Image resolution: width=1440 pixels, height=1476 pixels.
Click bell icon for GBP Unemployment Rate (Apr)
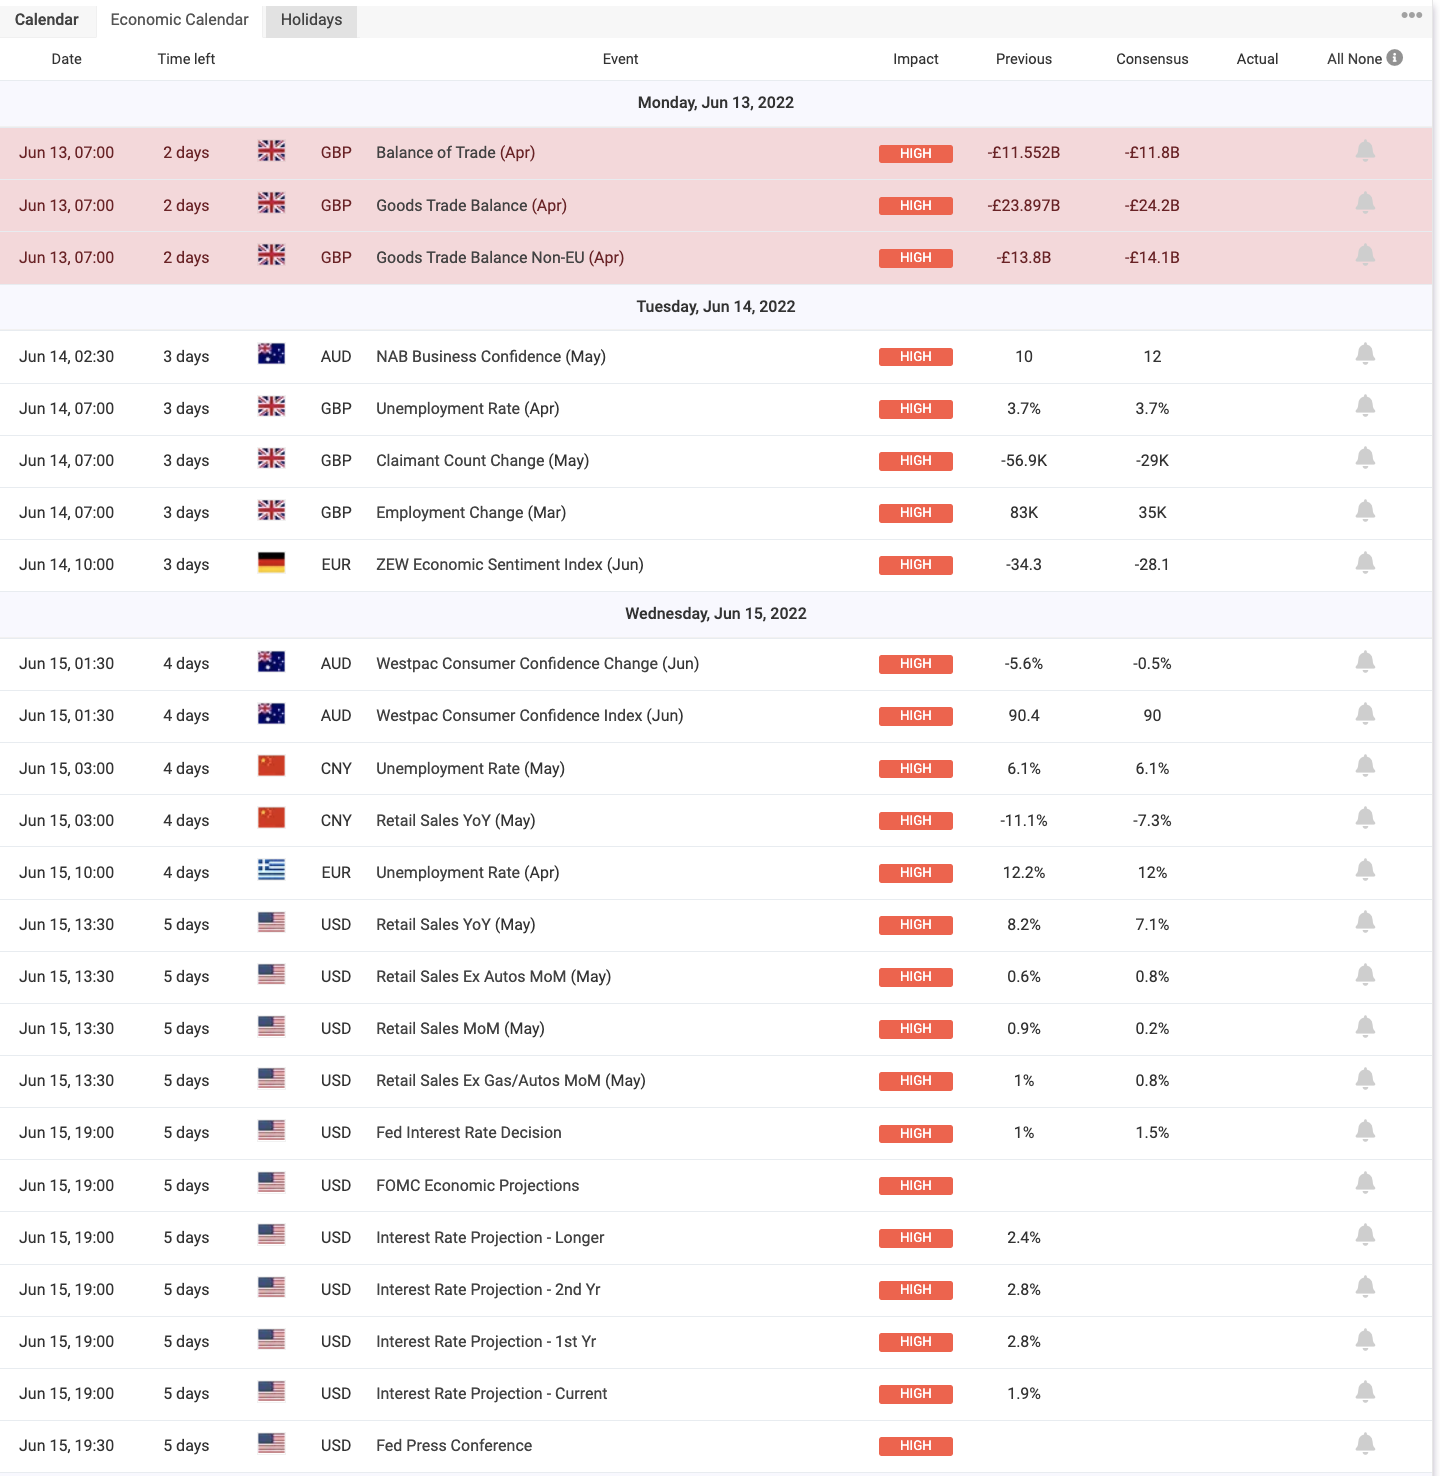coord(1365,406)
